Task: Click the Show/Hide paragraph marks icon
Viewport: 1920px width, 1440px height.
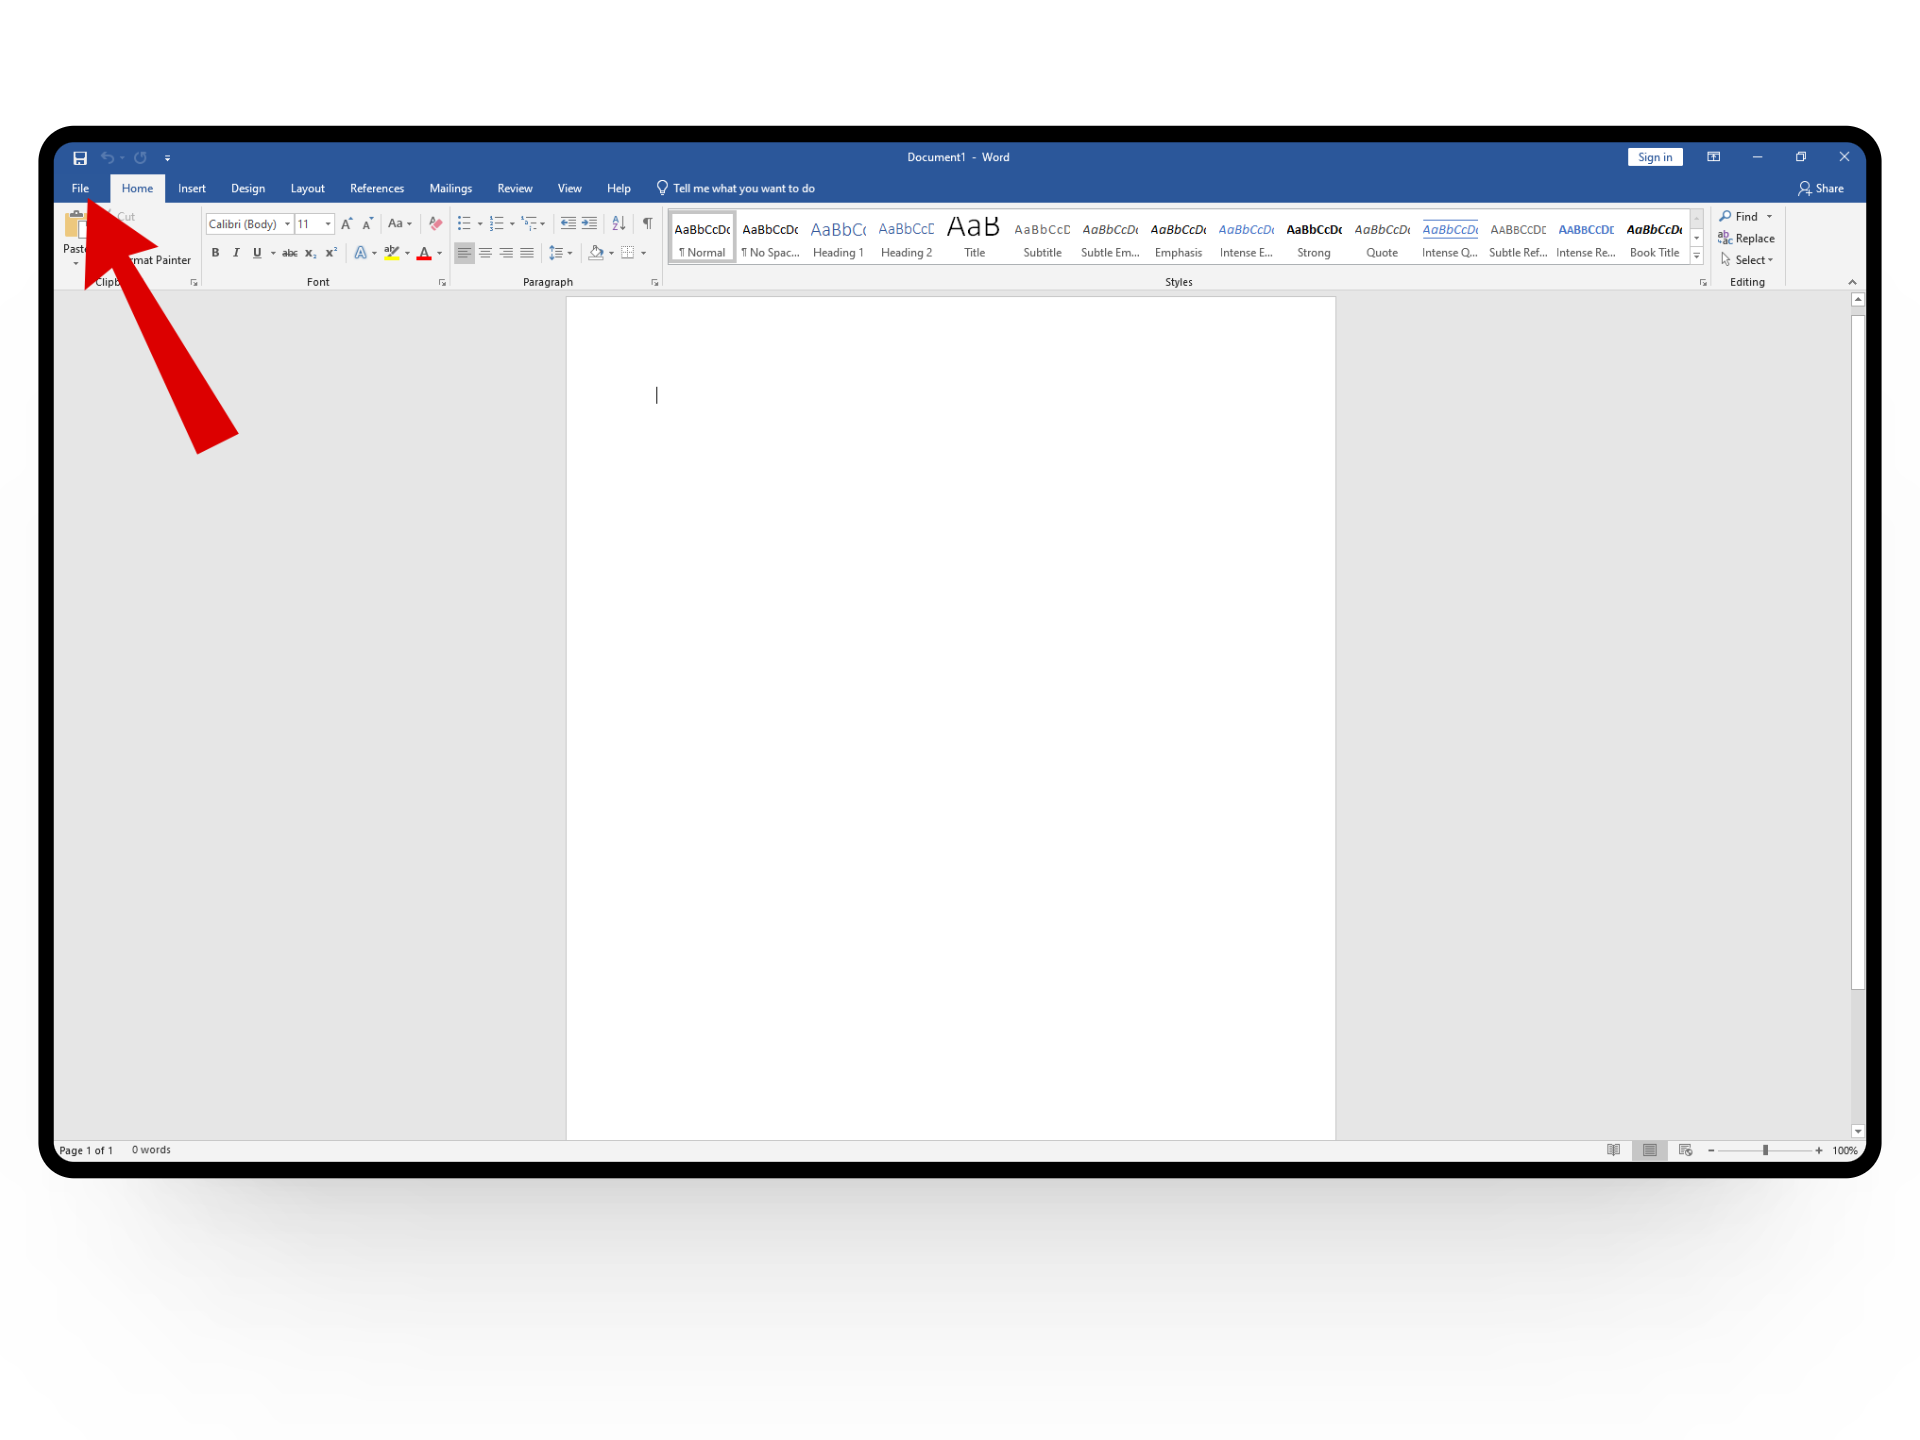Action: point(647,223)
